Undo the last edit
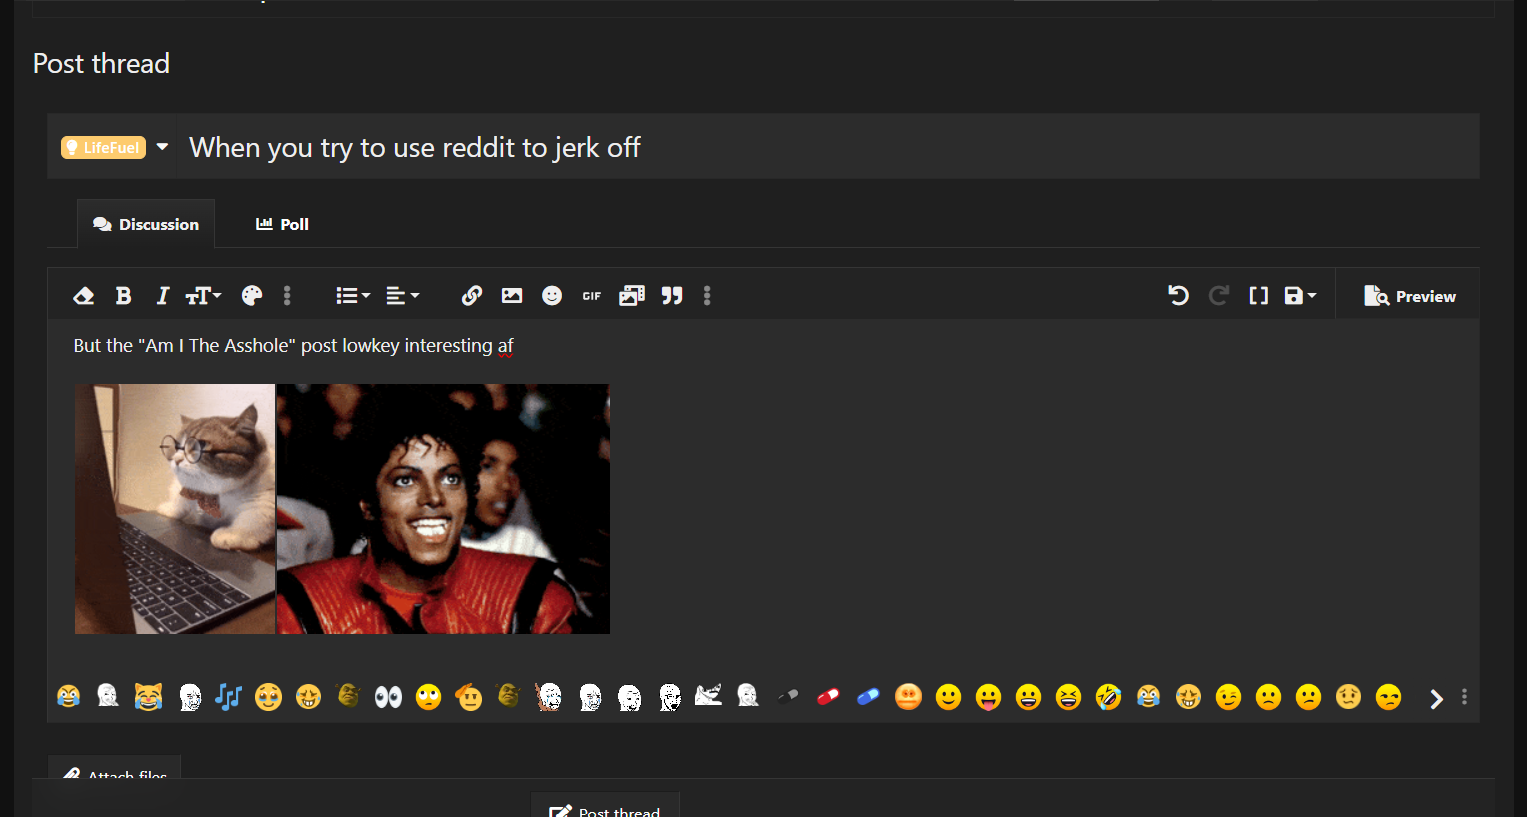Image resolution: width=1527 pixels, height=817 pixels. tap(1178, 296)
